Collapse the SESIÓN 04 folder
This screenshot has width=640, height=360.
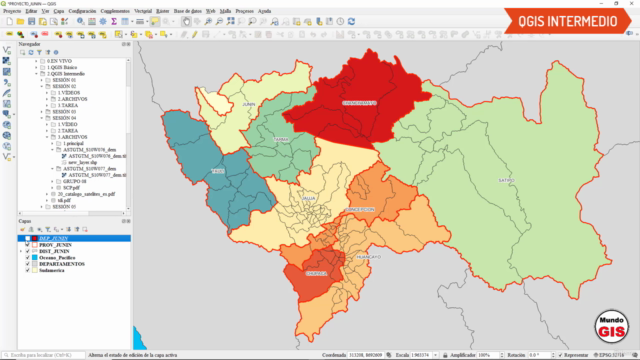[x=42, y=118]
